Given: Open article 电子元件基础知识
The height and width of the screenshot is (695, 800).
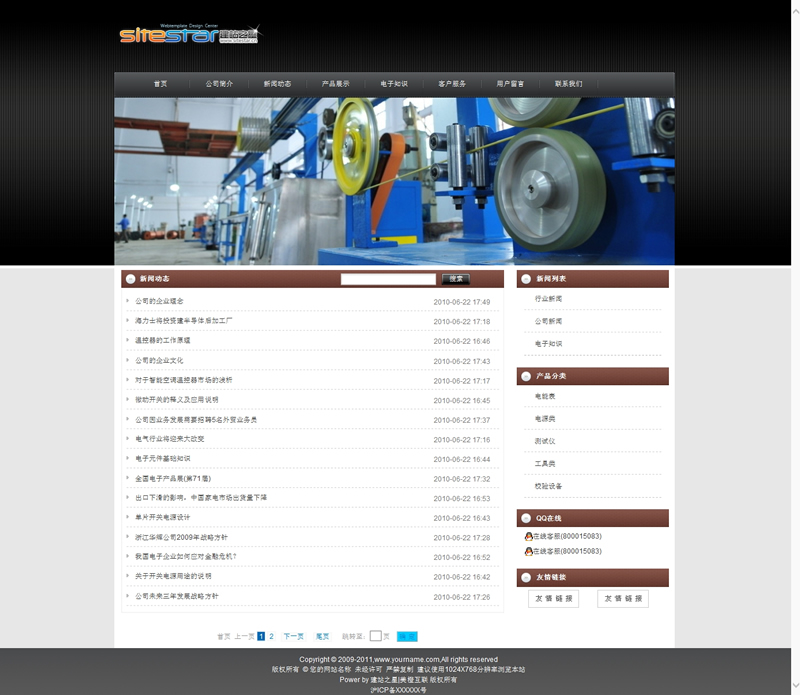Looking at the screenshot, I should pyautogui.click(x=163, y=459).
